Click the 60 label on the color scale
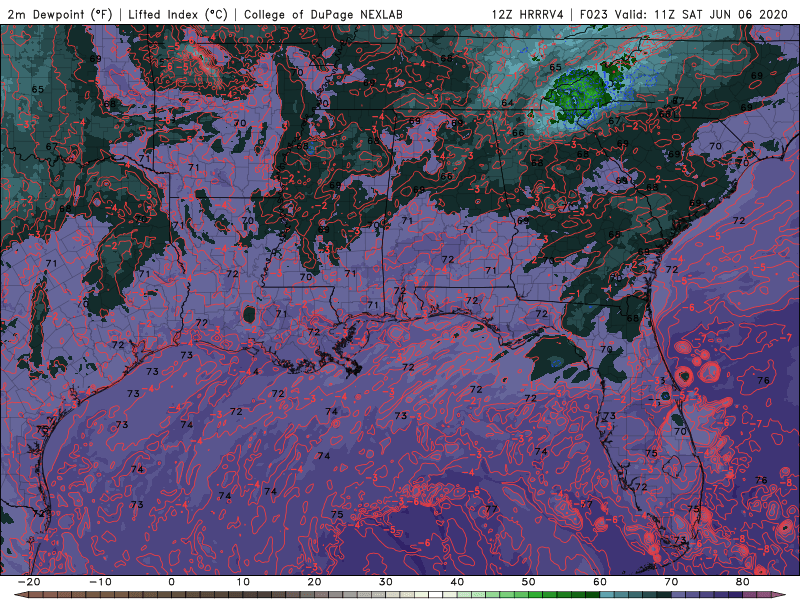 tap(600, 582)
